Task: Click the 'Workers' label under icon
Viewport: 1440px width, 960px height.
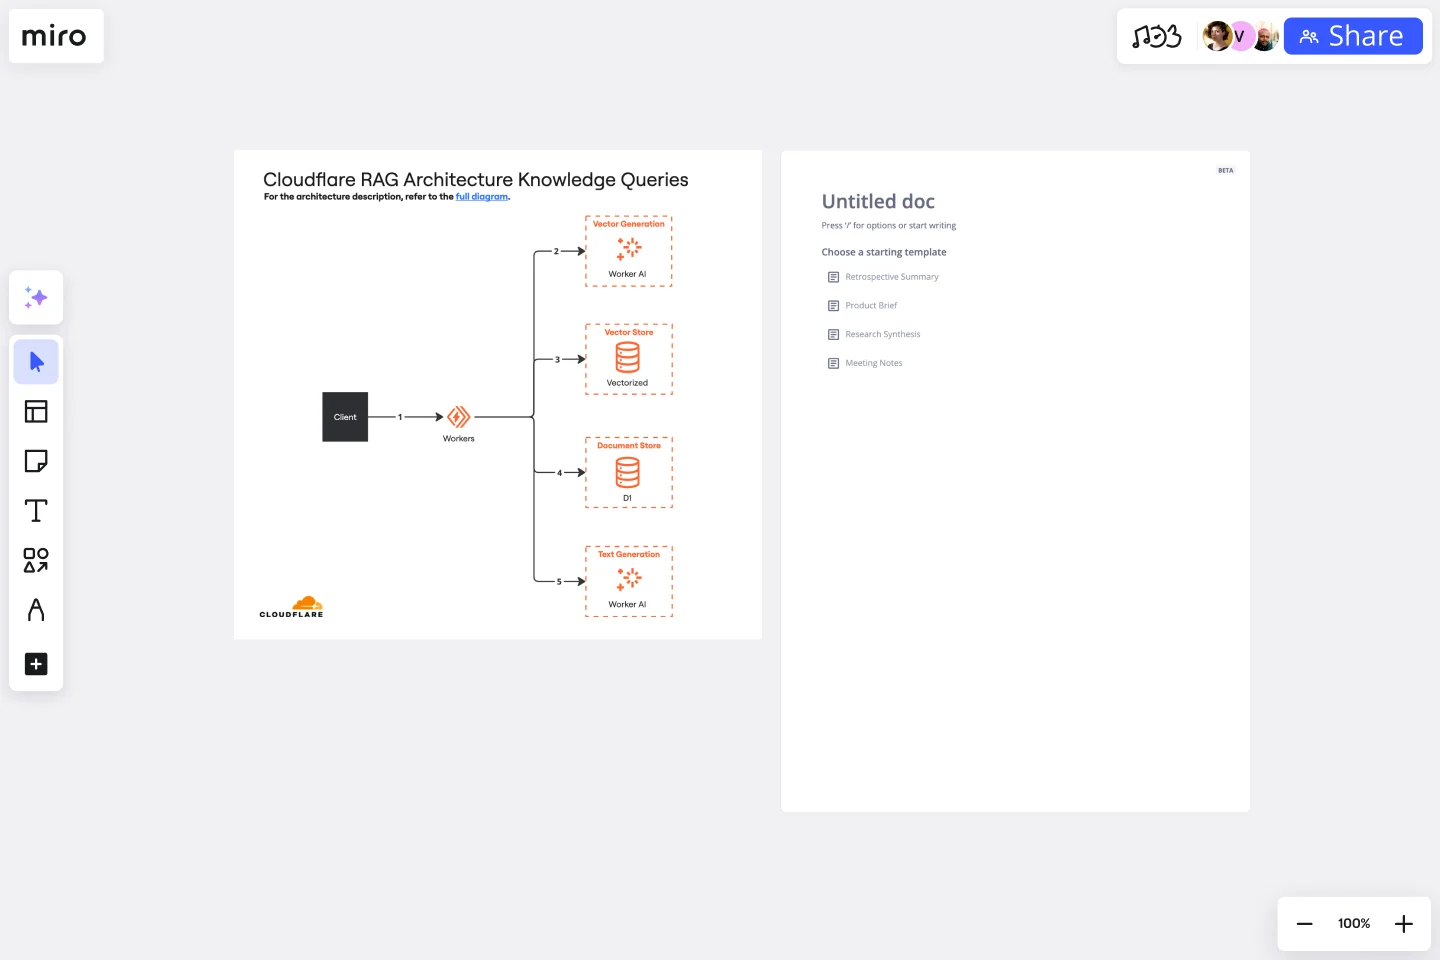Action: tap(459, 439)
